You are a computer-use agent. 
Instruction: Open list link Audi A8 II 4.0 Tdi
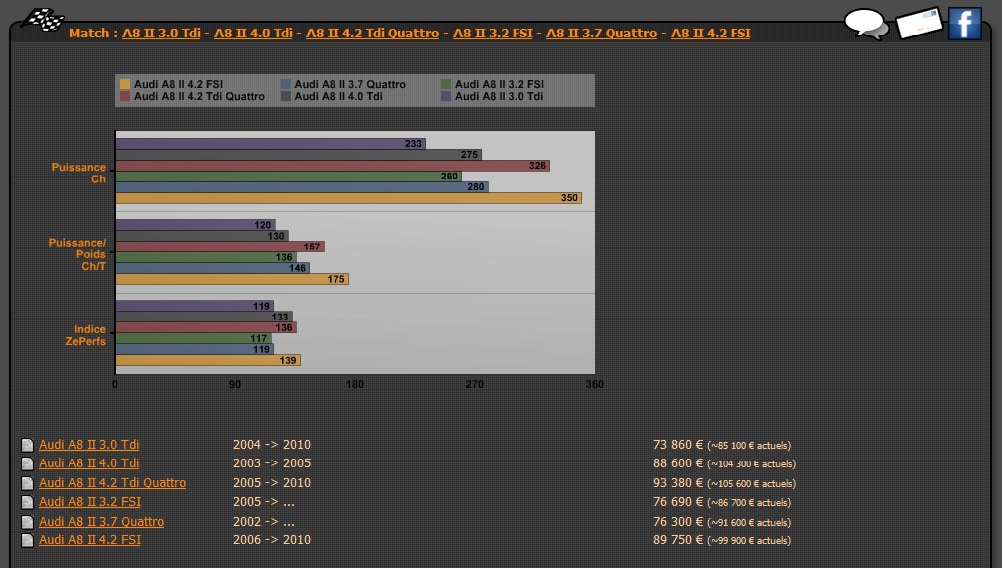pyautogui.click(x=89, y=463)
